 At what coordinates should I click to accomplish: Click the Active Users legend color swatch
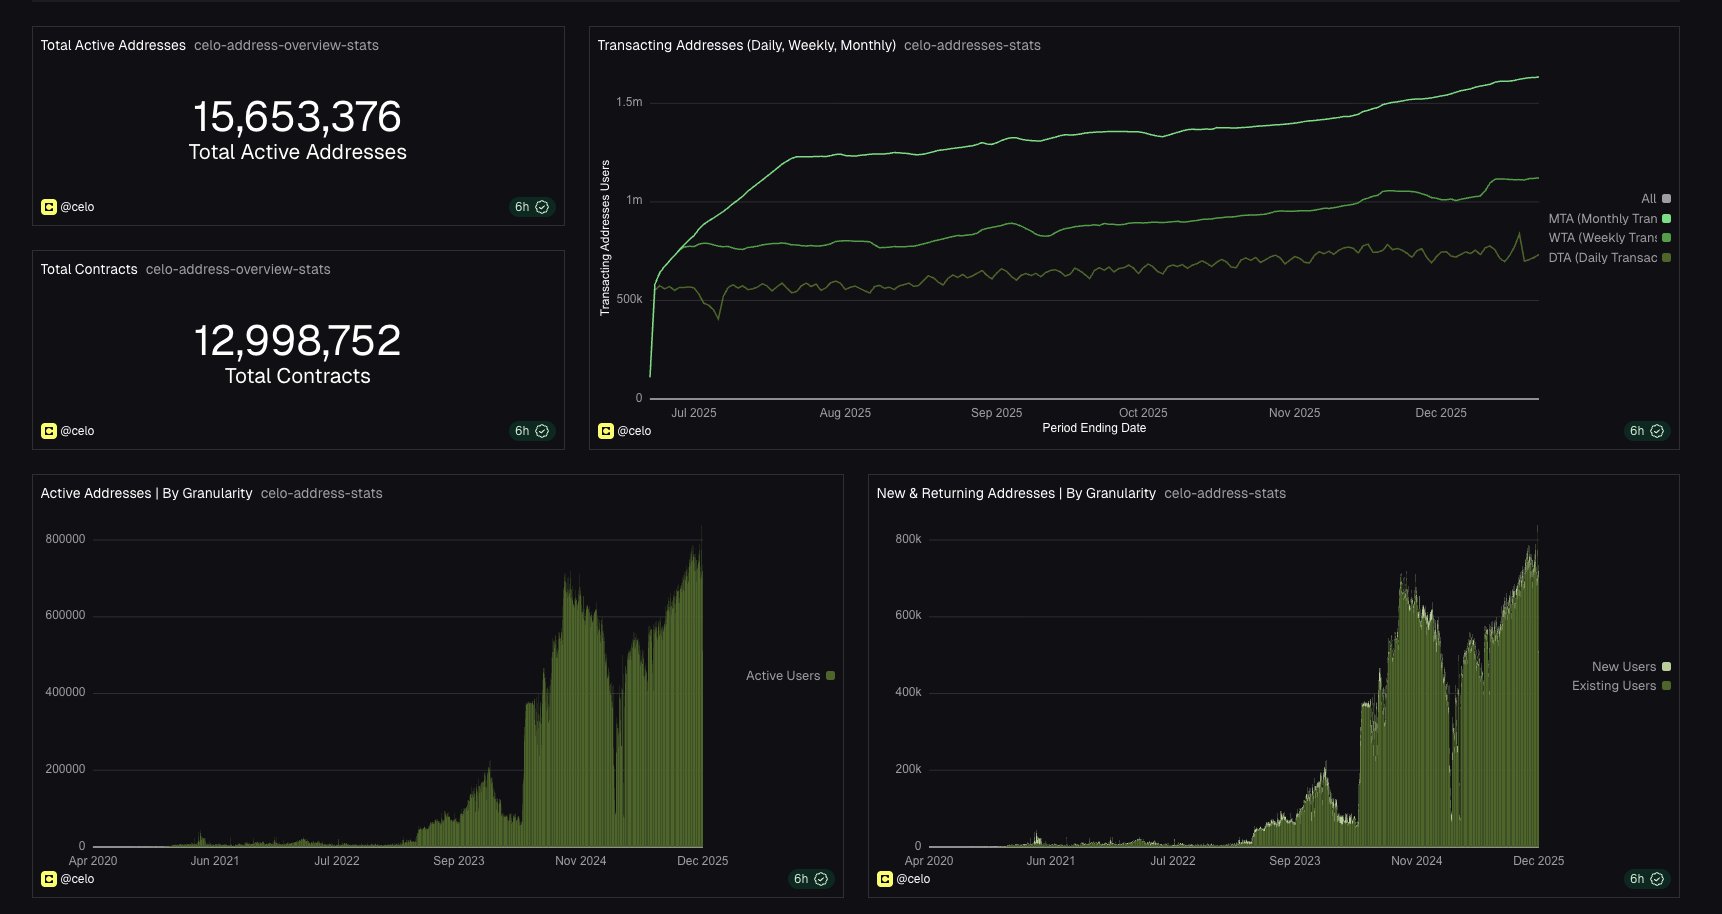click(x=830, y=676)
